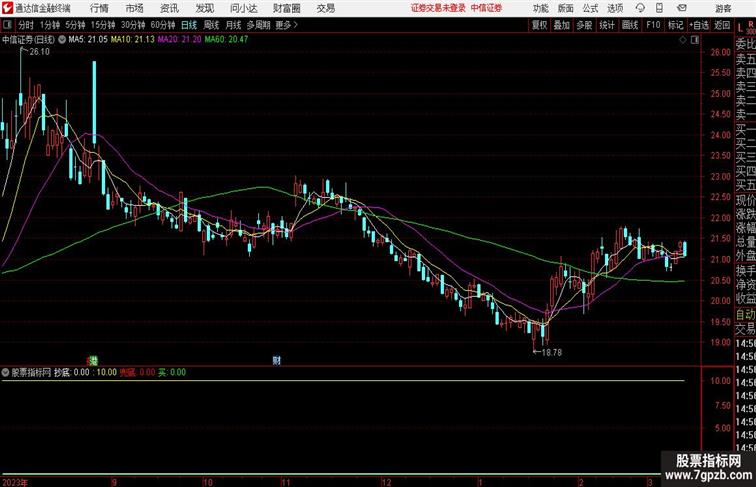Click the 叠加 overlay toolbar button

coord(562,25)
